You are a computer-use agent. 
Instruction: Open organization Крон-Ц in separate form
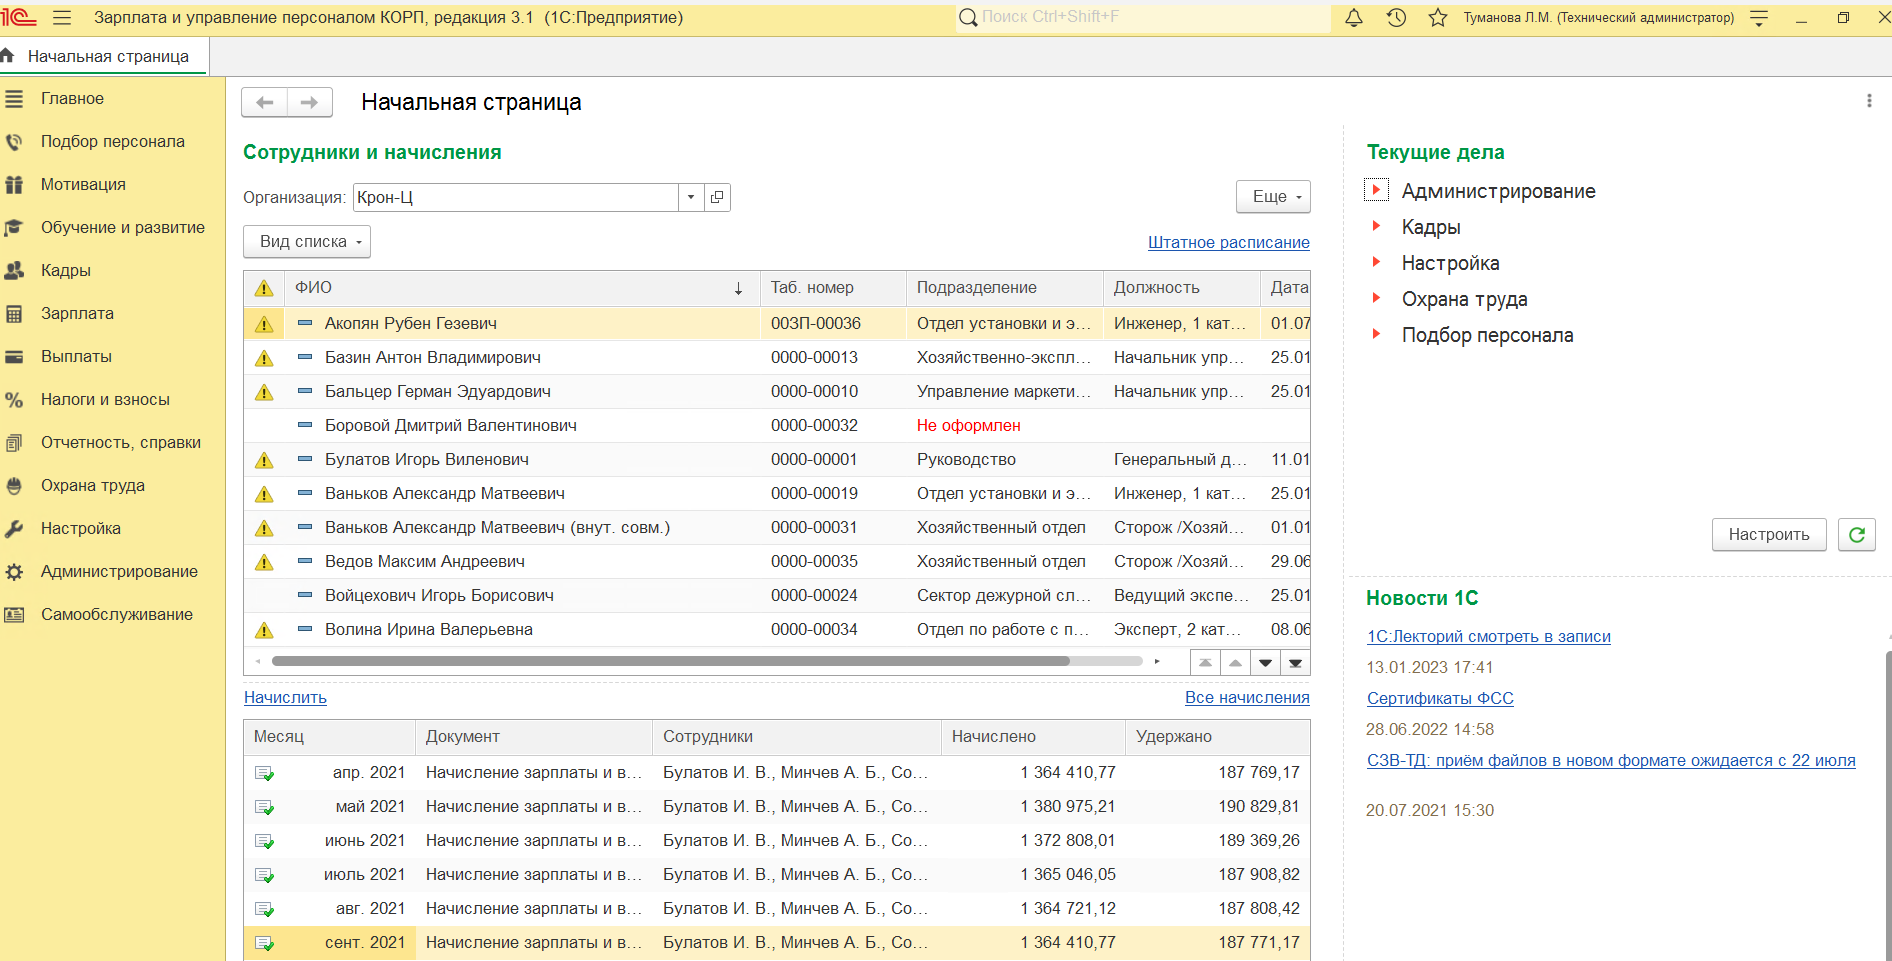pos(717,197)
